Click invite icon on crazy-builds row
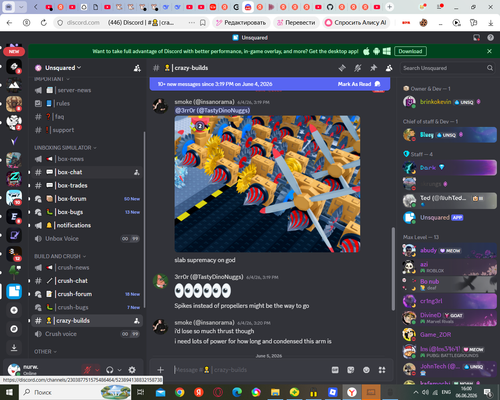The width and height of the screenshot is (500, 400). click(x=137, y=321)
